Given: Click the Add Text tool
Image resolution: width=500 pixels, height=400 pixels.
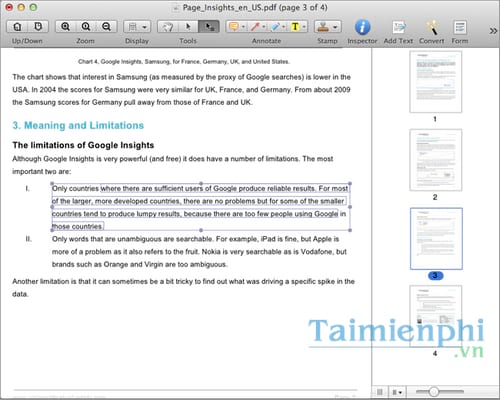Looking at the screenshot, I should pyautogui.click(x=398, y=27).
